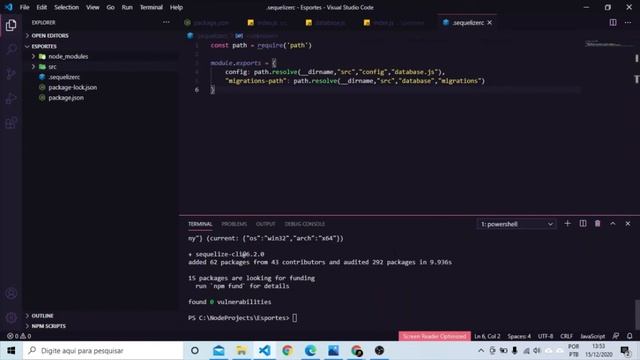Open Cortana circle on taskbar

[x=195, y=351]
